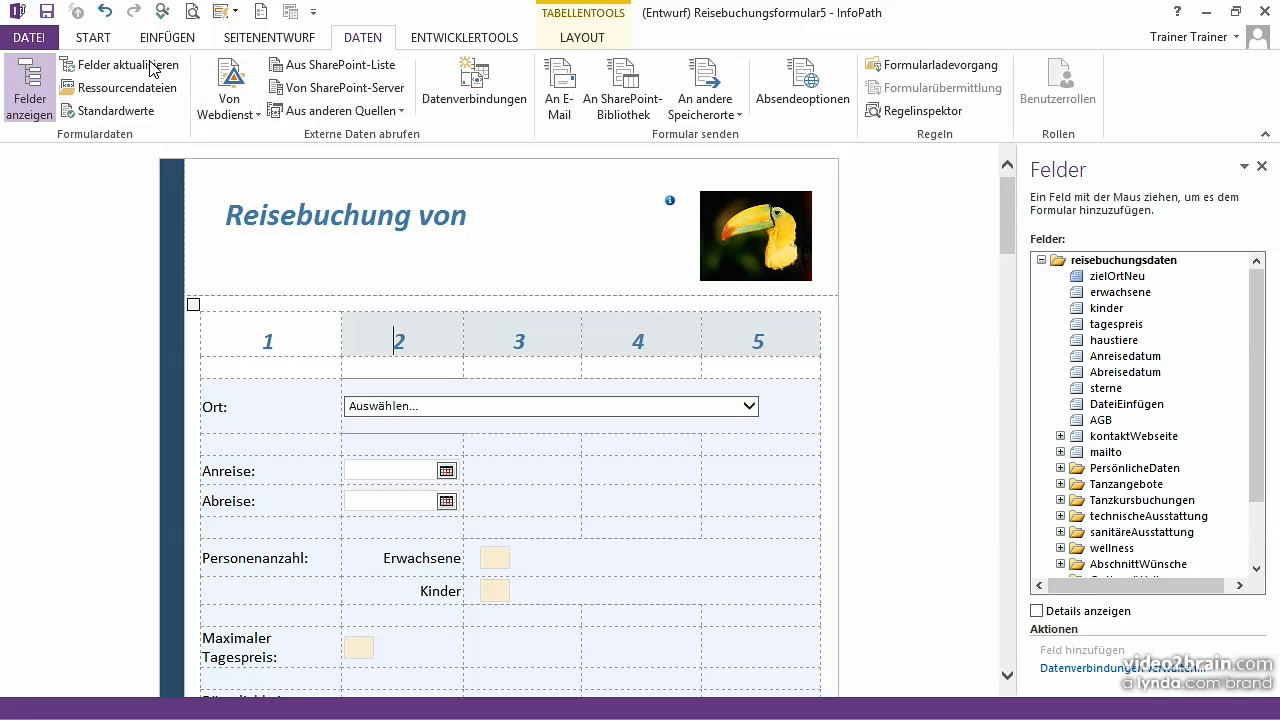
Task: Redo the last action
Action: tap(133, 12)
